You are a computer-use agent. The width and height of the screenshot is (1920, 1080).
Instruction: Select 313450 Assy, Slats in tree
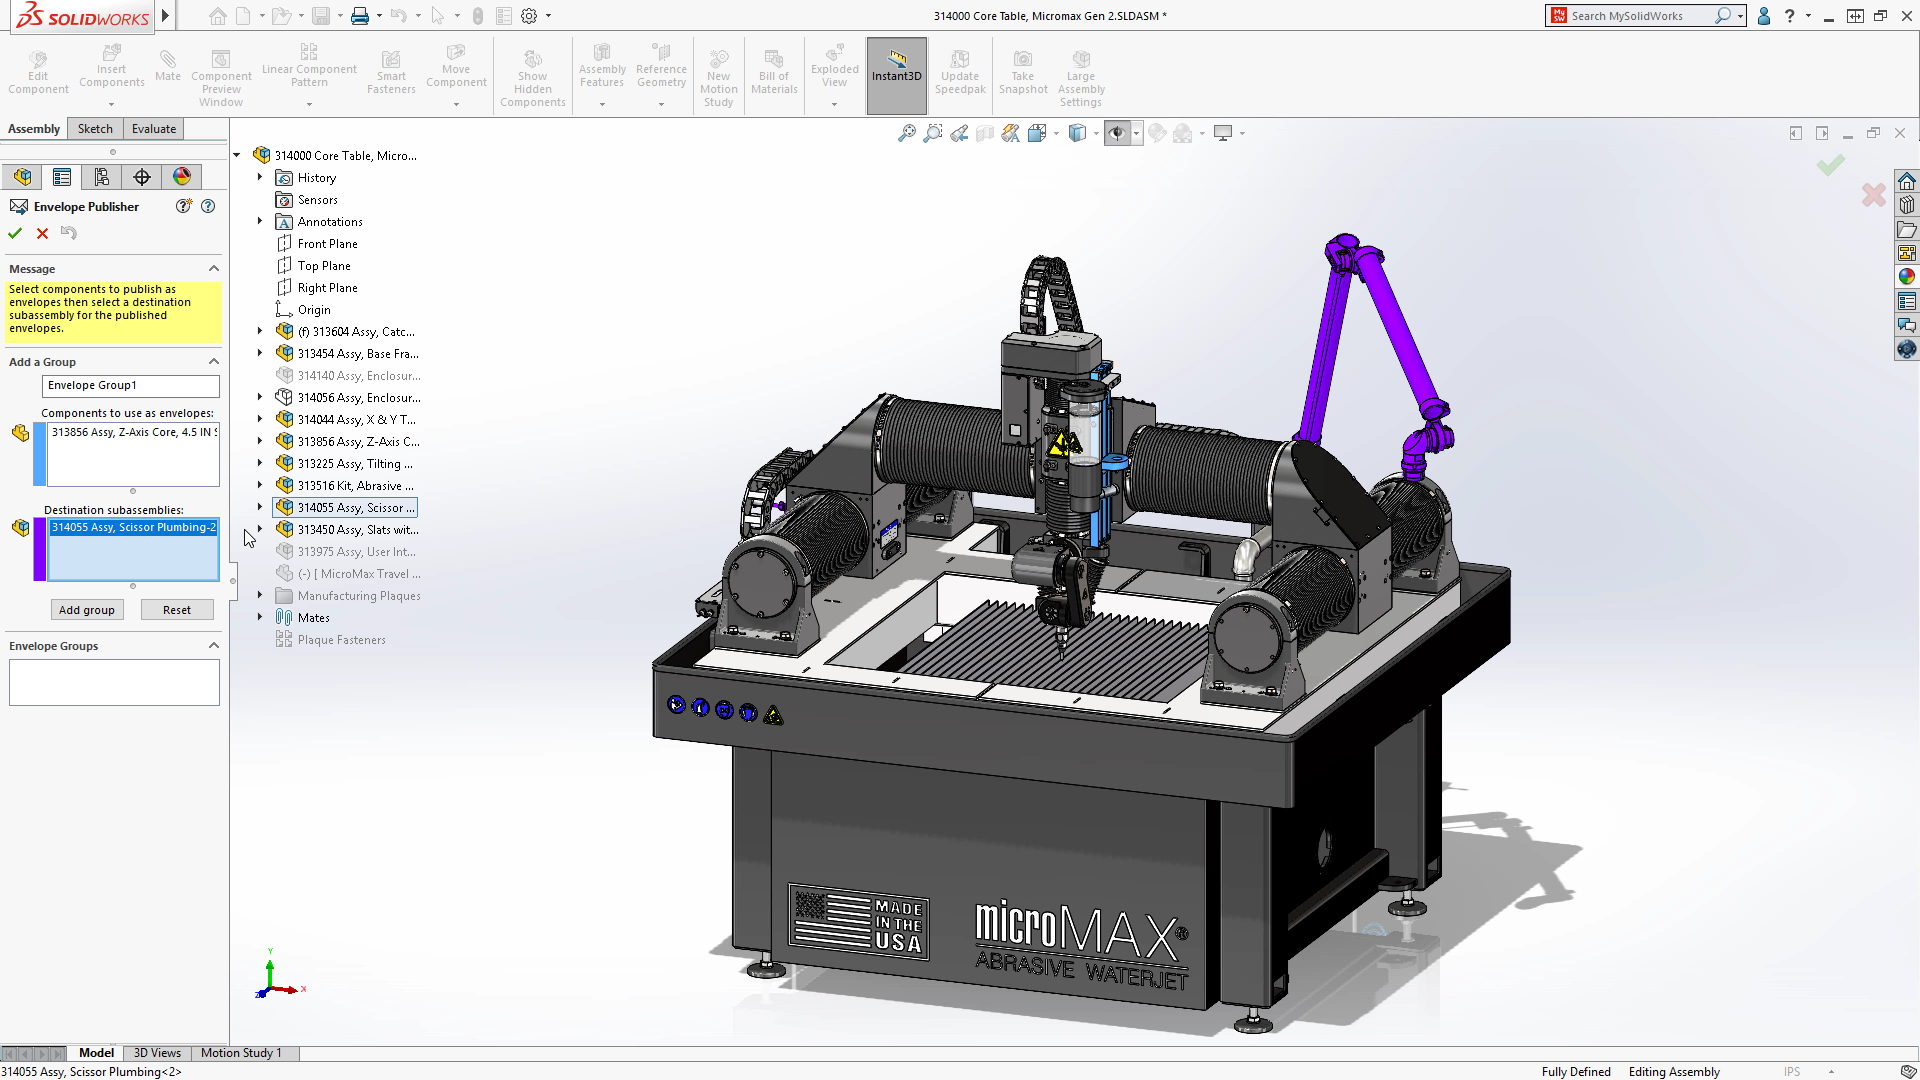(357, 530)
